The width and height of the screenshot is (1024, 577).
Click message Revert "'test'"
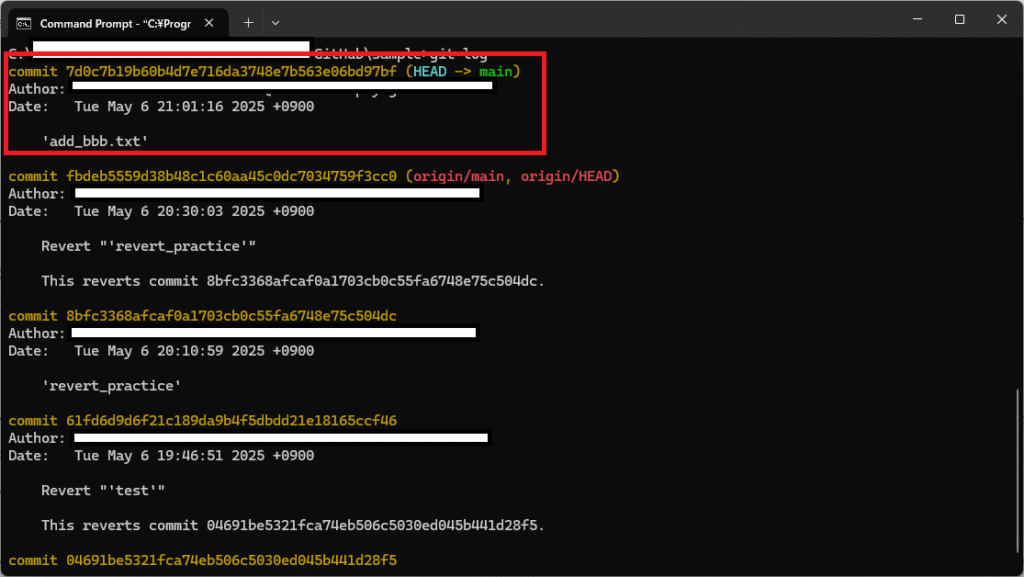103,491
